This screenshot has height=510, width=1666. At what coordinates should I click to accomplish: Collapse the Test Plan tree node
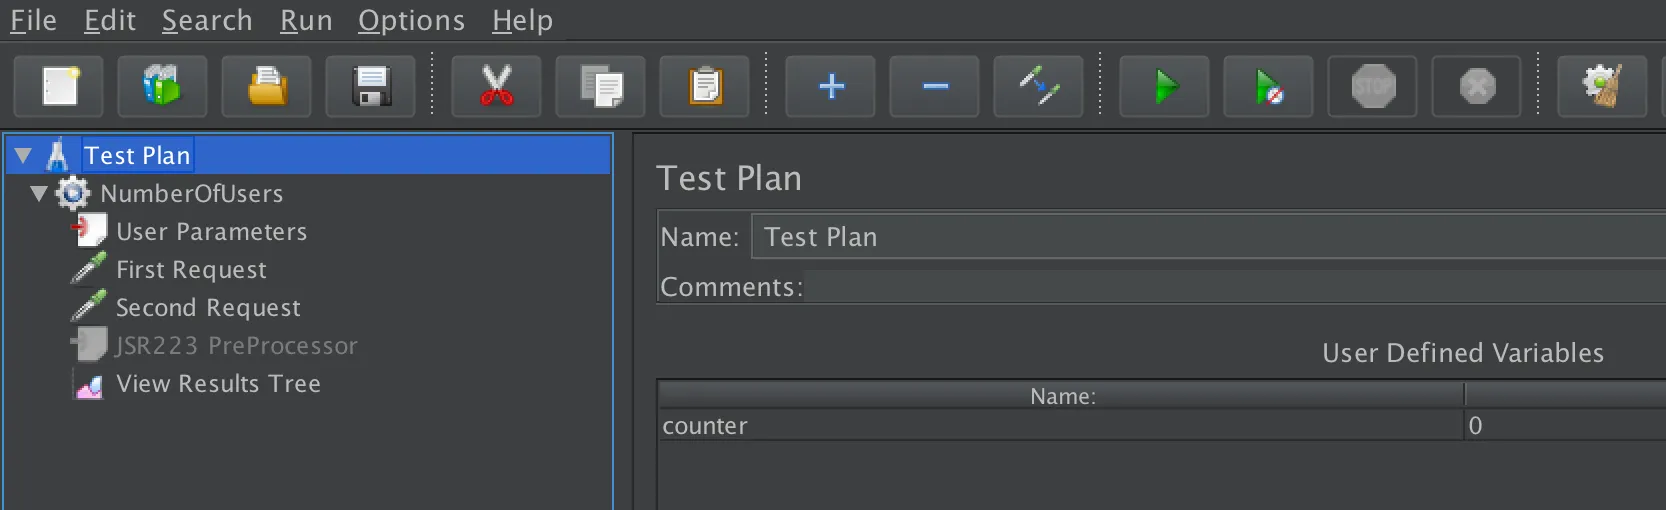click(x=24, y=156)
